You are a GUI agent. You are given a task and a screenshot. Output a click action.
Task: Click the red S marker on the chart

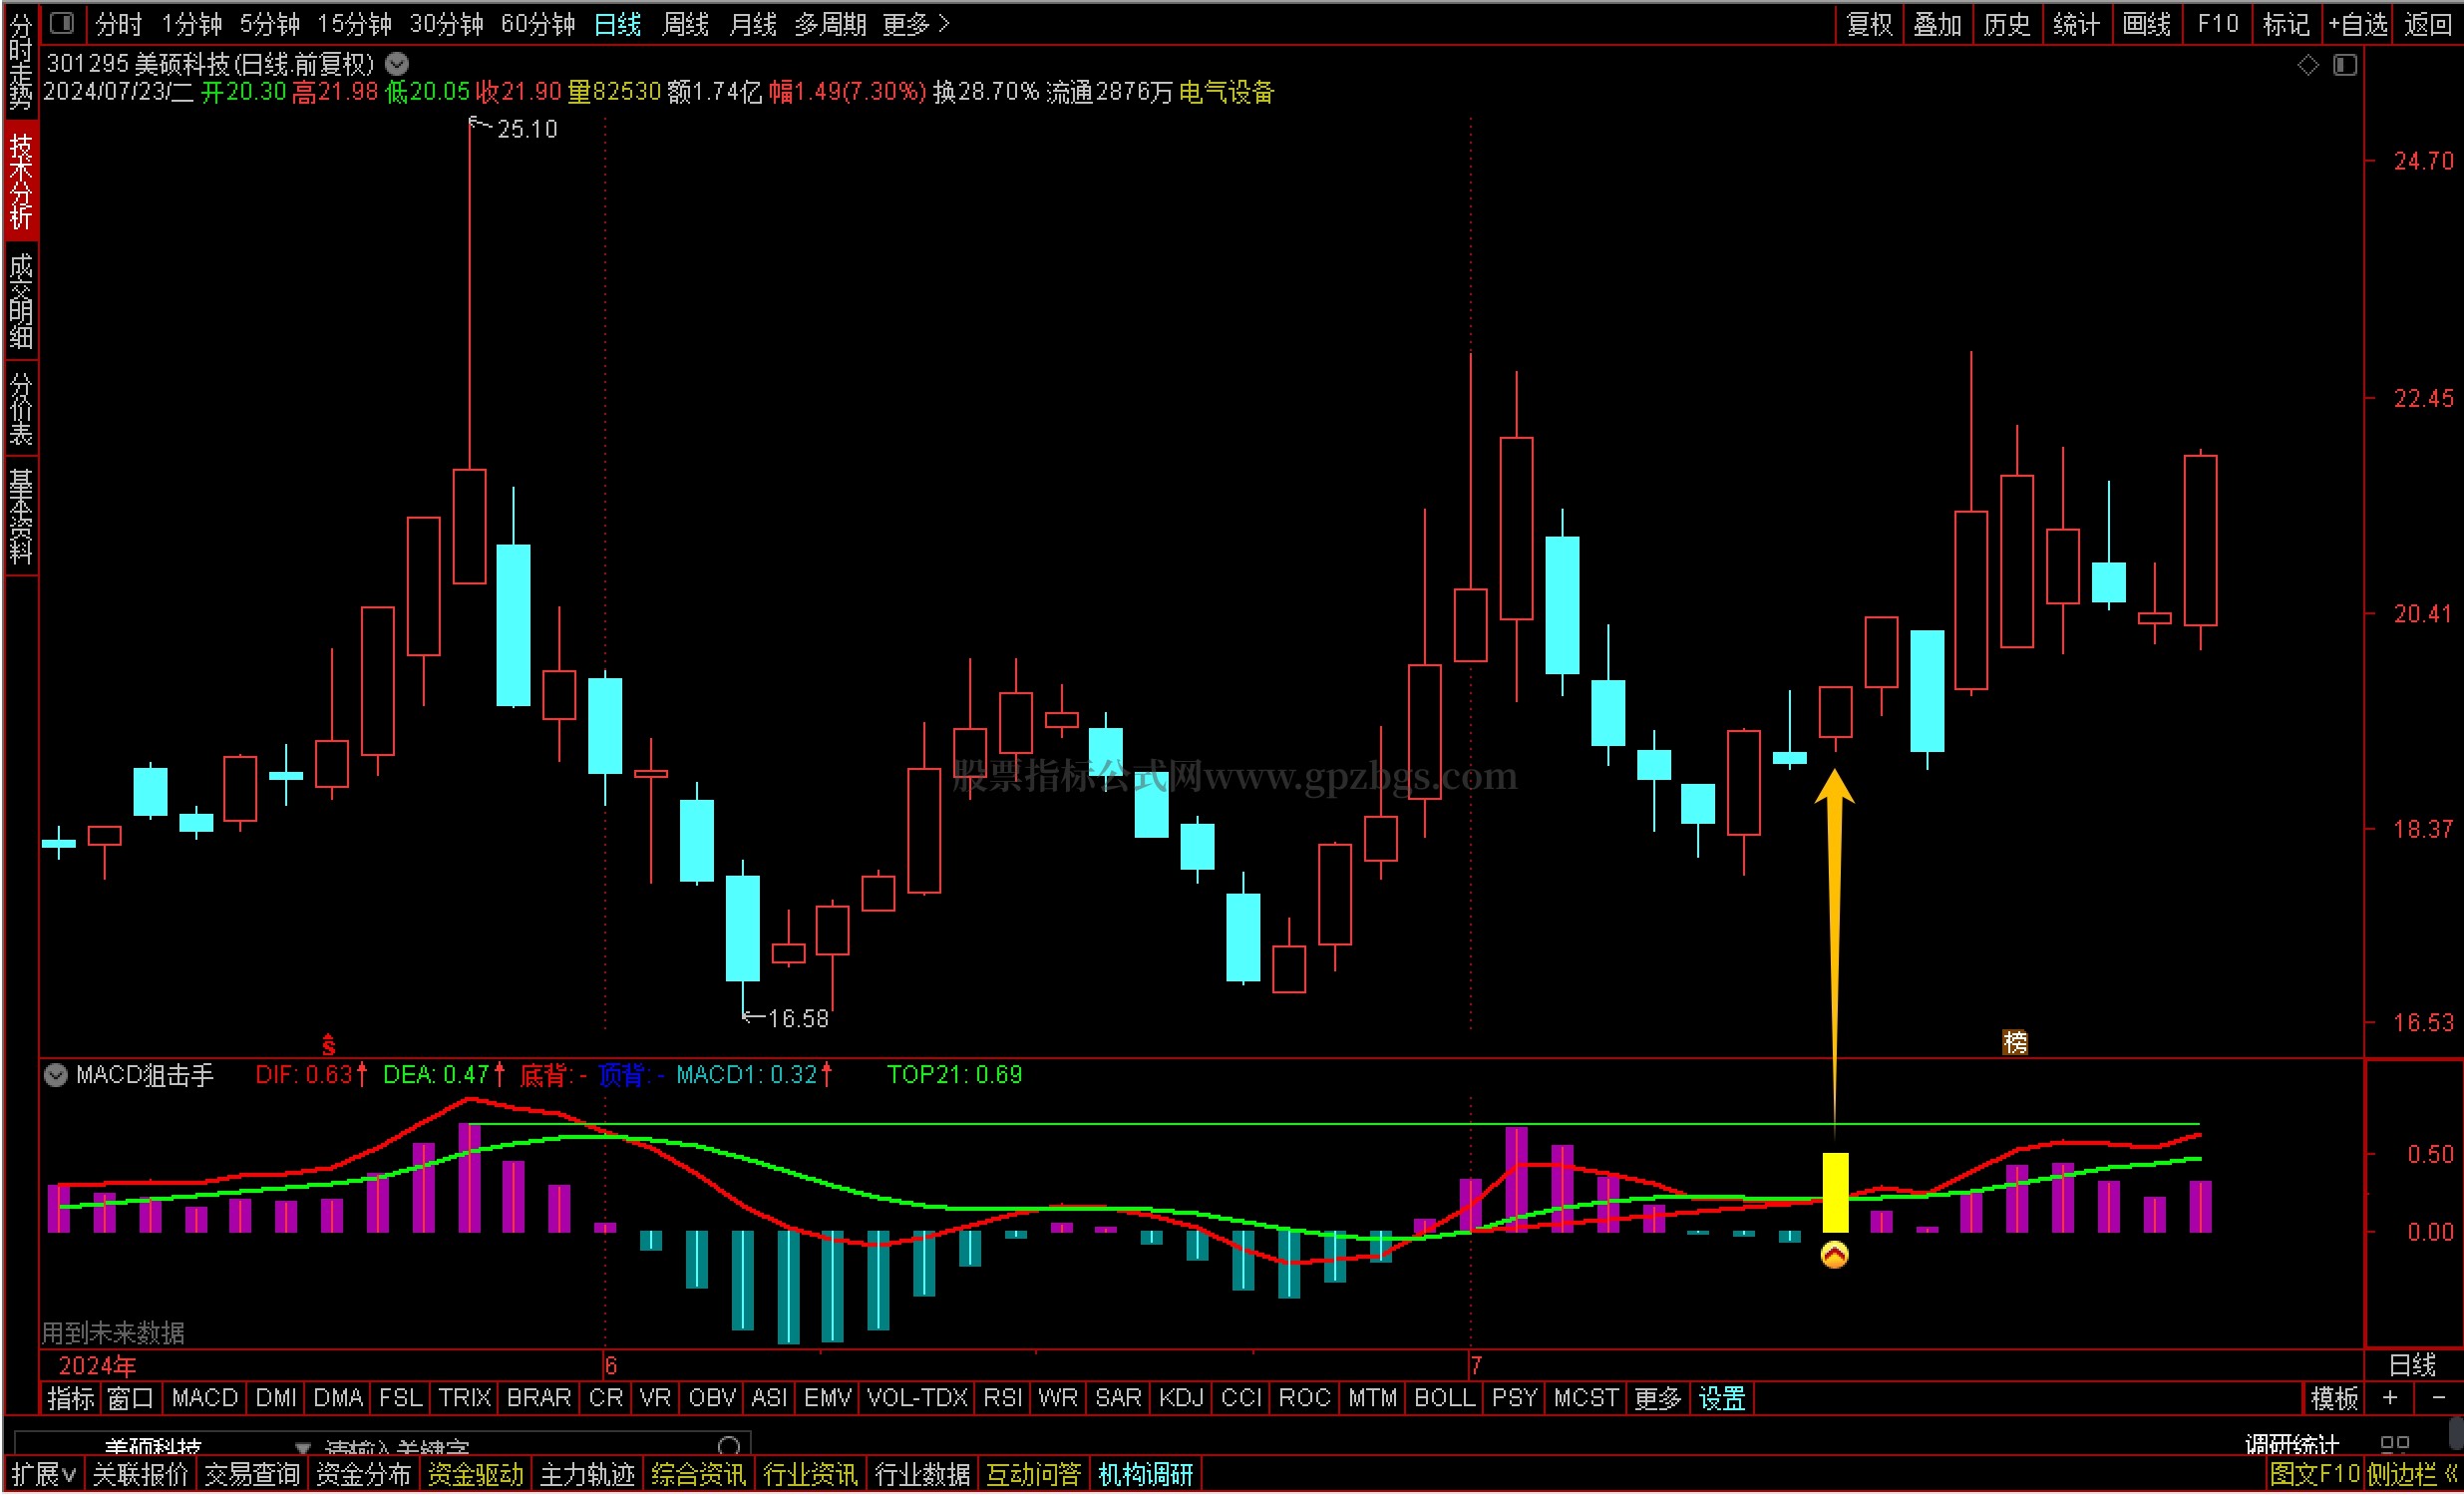(329, 1045)
